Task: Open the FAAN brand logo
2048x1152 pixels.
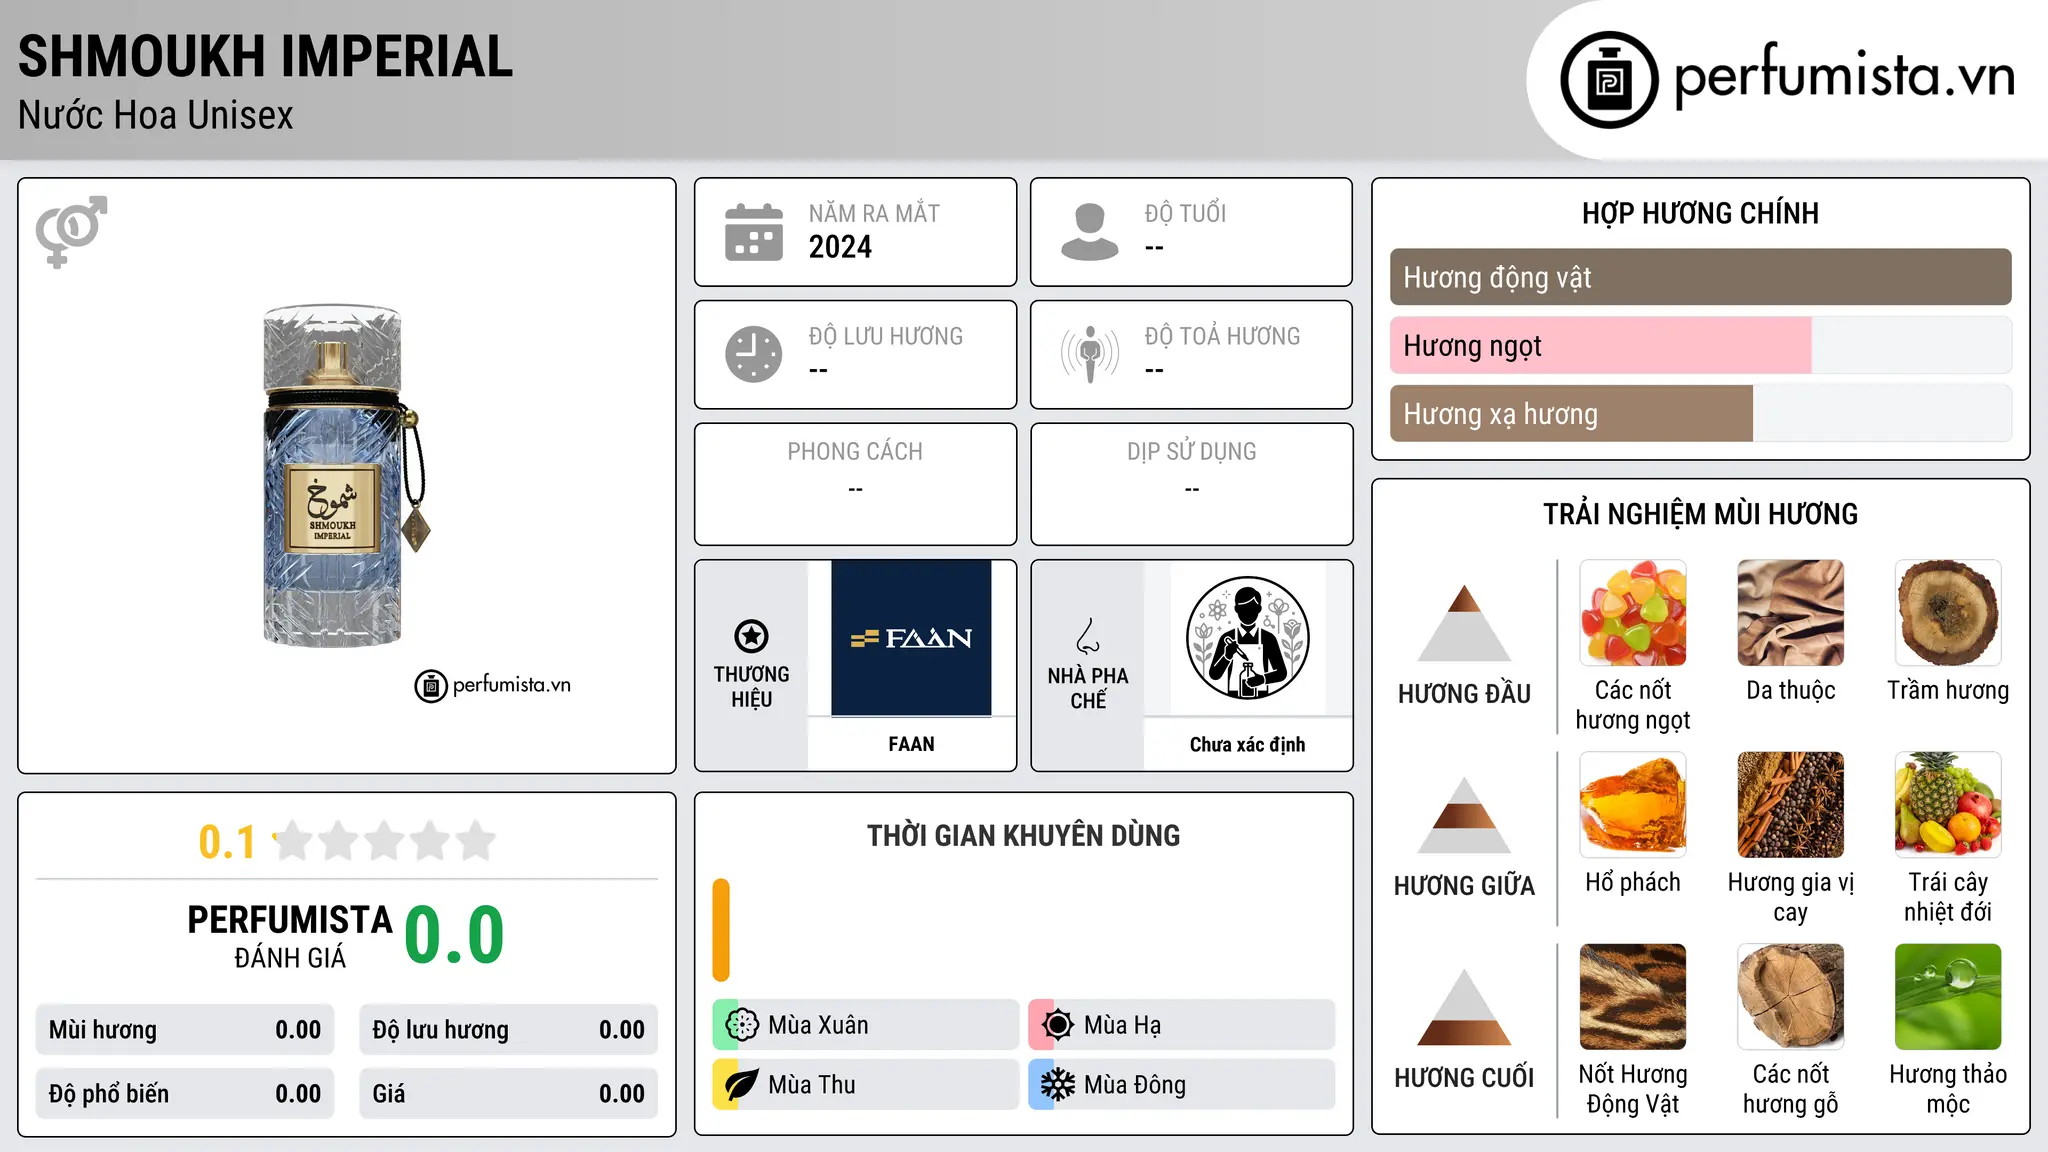Action: 911,638
